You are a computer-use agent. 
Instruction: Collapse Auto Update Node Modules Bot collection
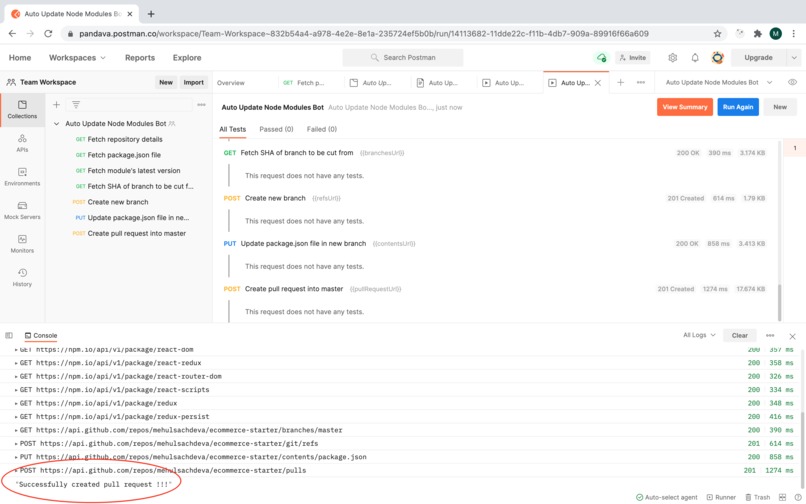pos(57,123)
